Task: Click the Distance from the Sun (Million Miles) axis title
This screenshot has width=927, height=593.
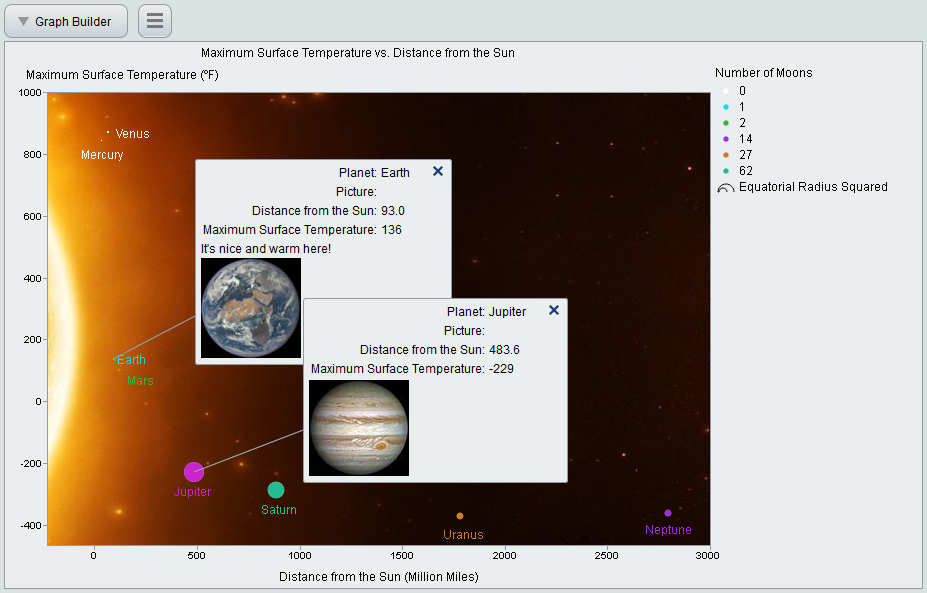Action: [378, 576]
